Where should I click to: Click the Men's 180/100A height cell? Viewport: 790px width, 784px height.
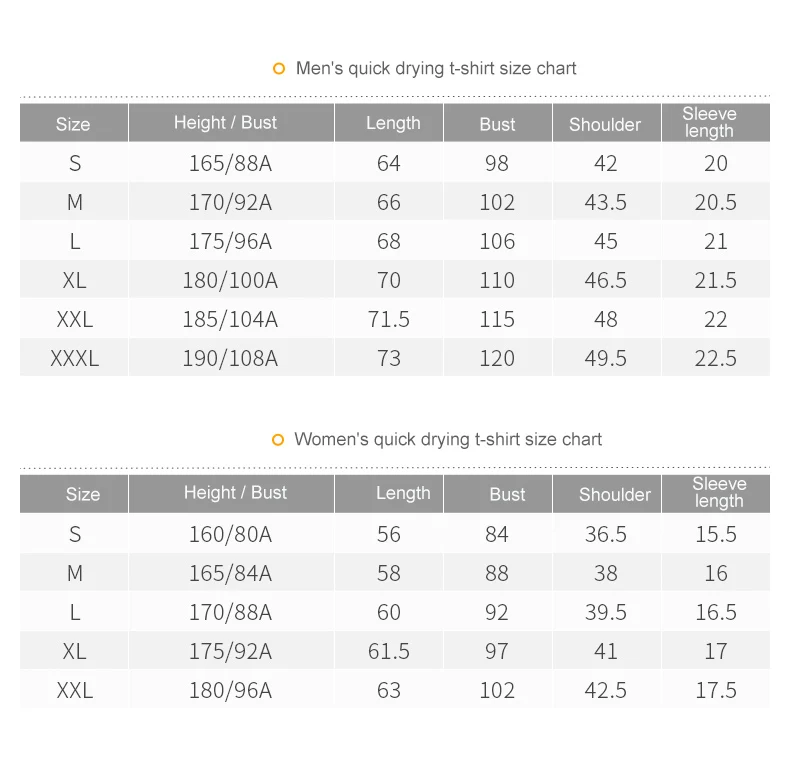230,280
